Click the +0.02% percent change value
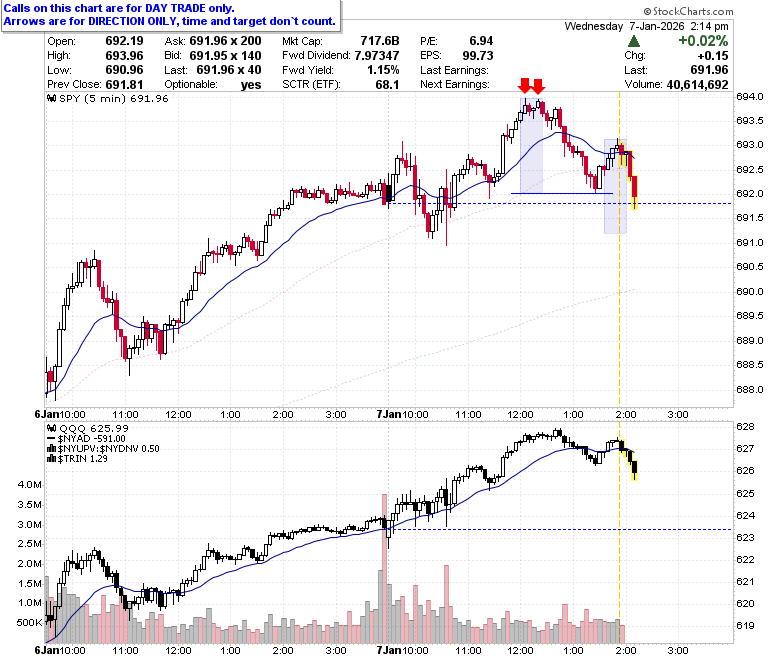Image resolution: width=780 pixels, height=659 pixels. (703, 41)
